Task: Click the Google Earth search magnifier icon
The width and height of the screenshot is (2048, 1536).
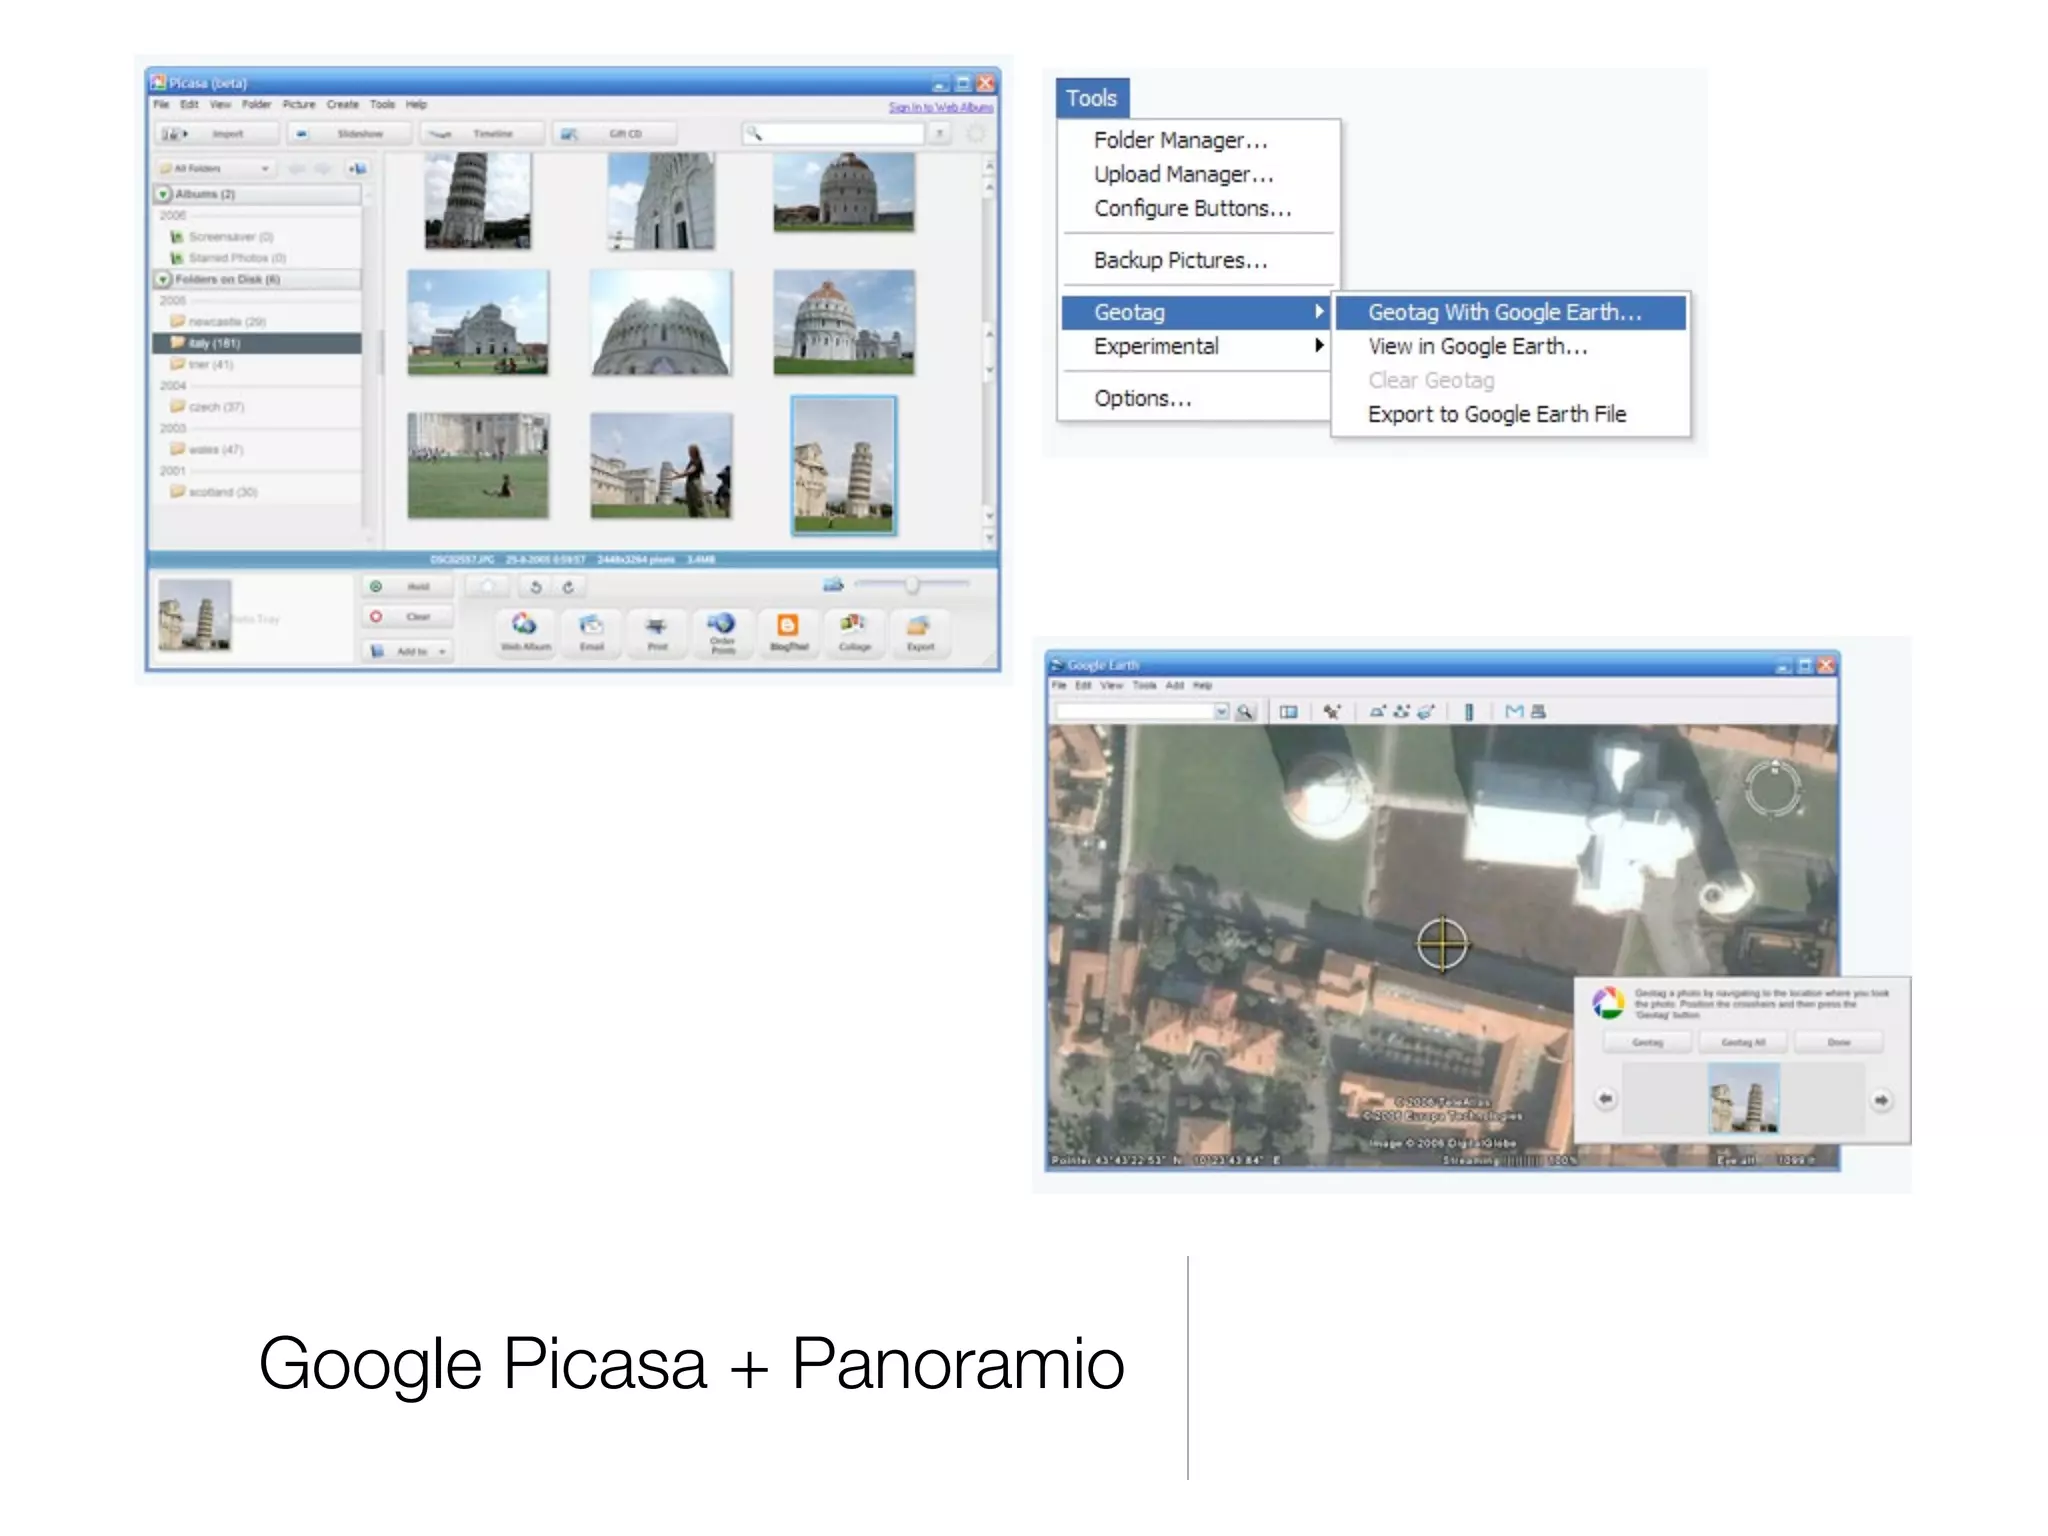Action: (1245, 712)
